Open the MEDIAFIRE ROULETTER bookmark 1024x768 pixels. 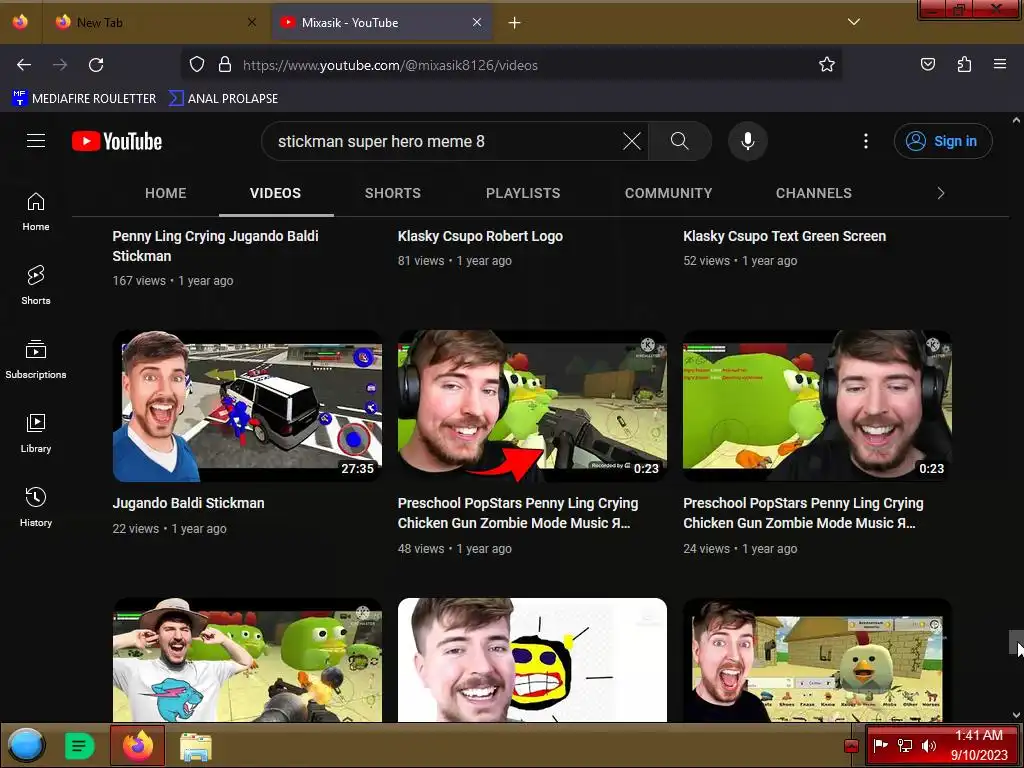[x=84, y=99]
